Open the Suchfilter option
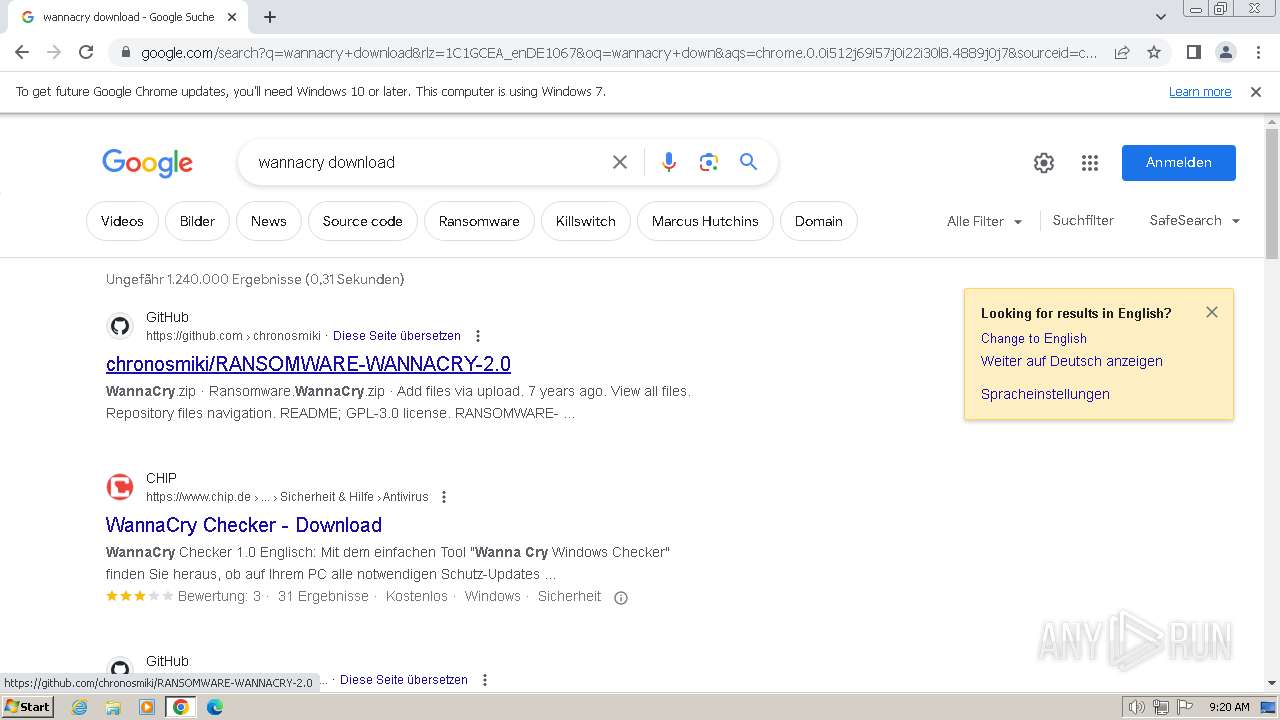Viewport: 1280px width, 720px height. [1083, 220]
